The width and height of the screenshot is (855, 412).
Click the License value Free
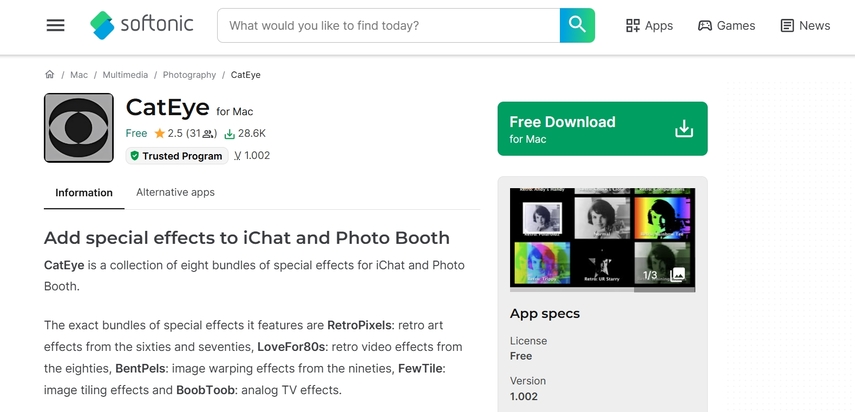(x=521, y=356)
